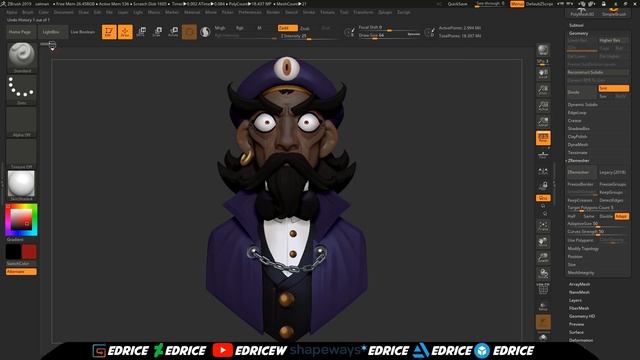640x360 pixels.
Task: Expand the ClayPolish section
Action: pyautogui.click(x=577, y=137)
